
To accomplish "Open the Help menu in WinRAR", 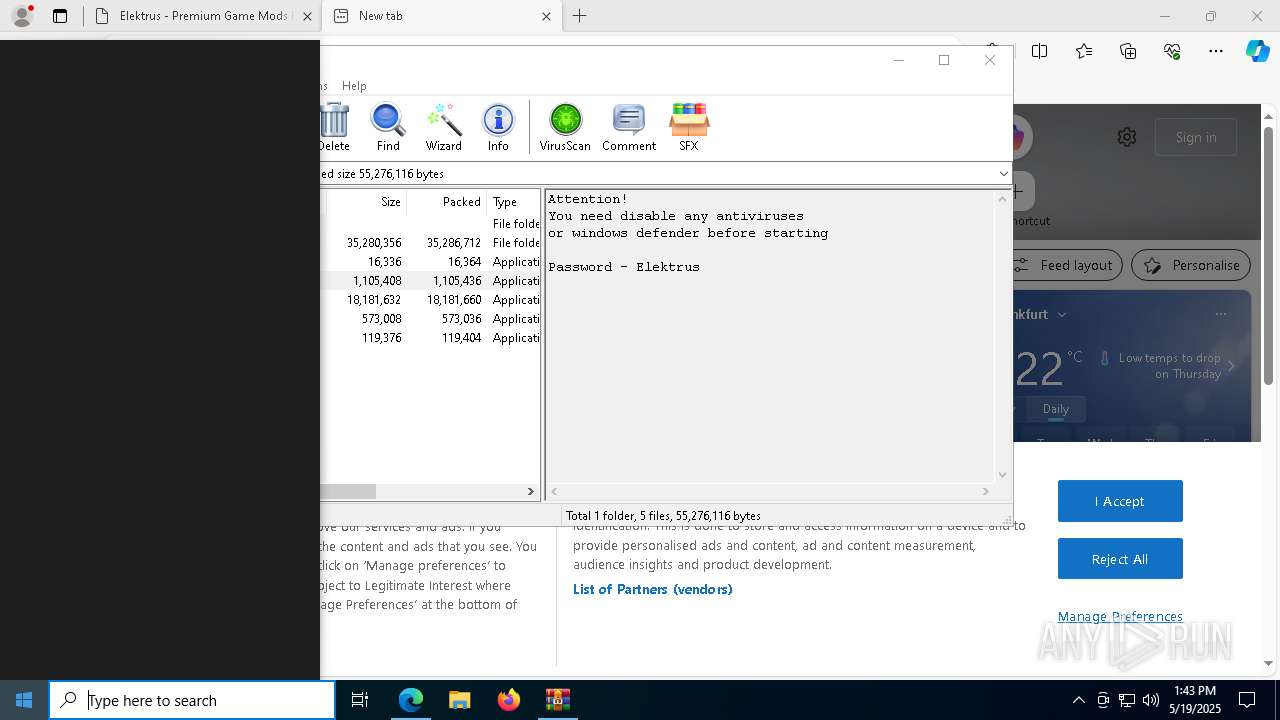I will [x=354, y=86].
